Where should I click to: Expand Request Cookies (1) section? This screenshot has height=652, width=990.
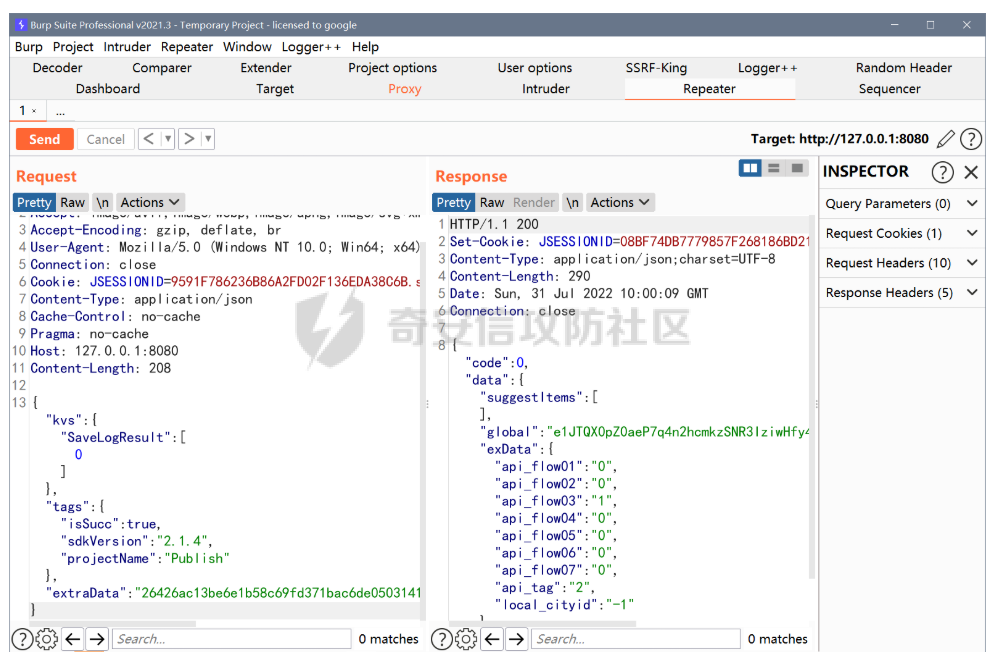click(x=902, y=233)
